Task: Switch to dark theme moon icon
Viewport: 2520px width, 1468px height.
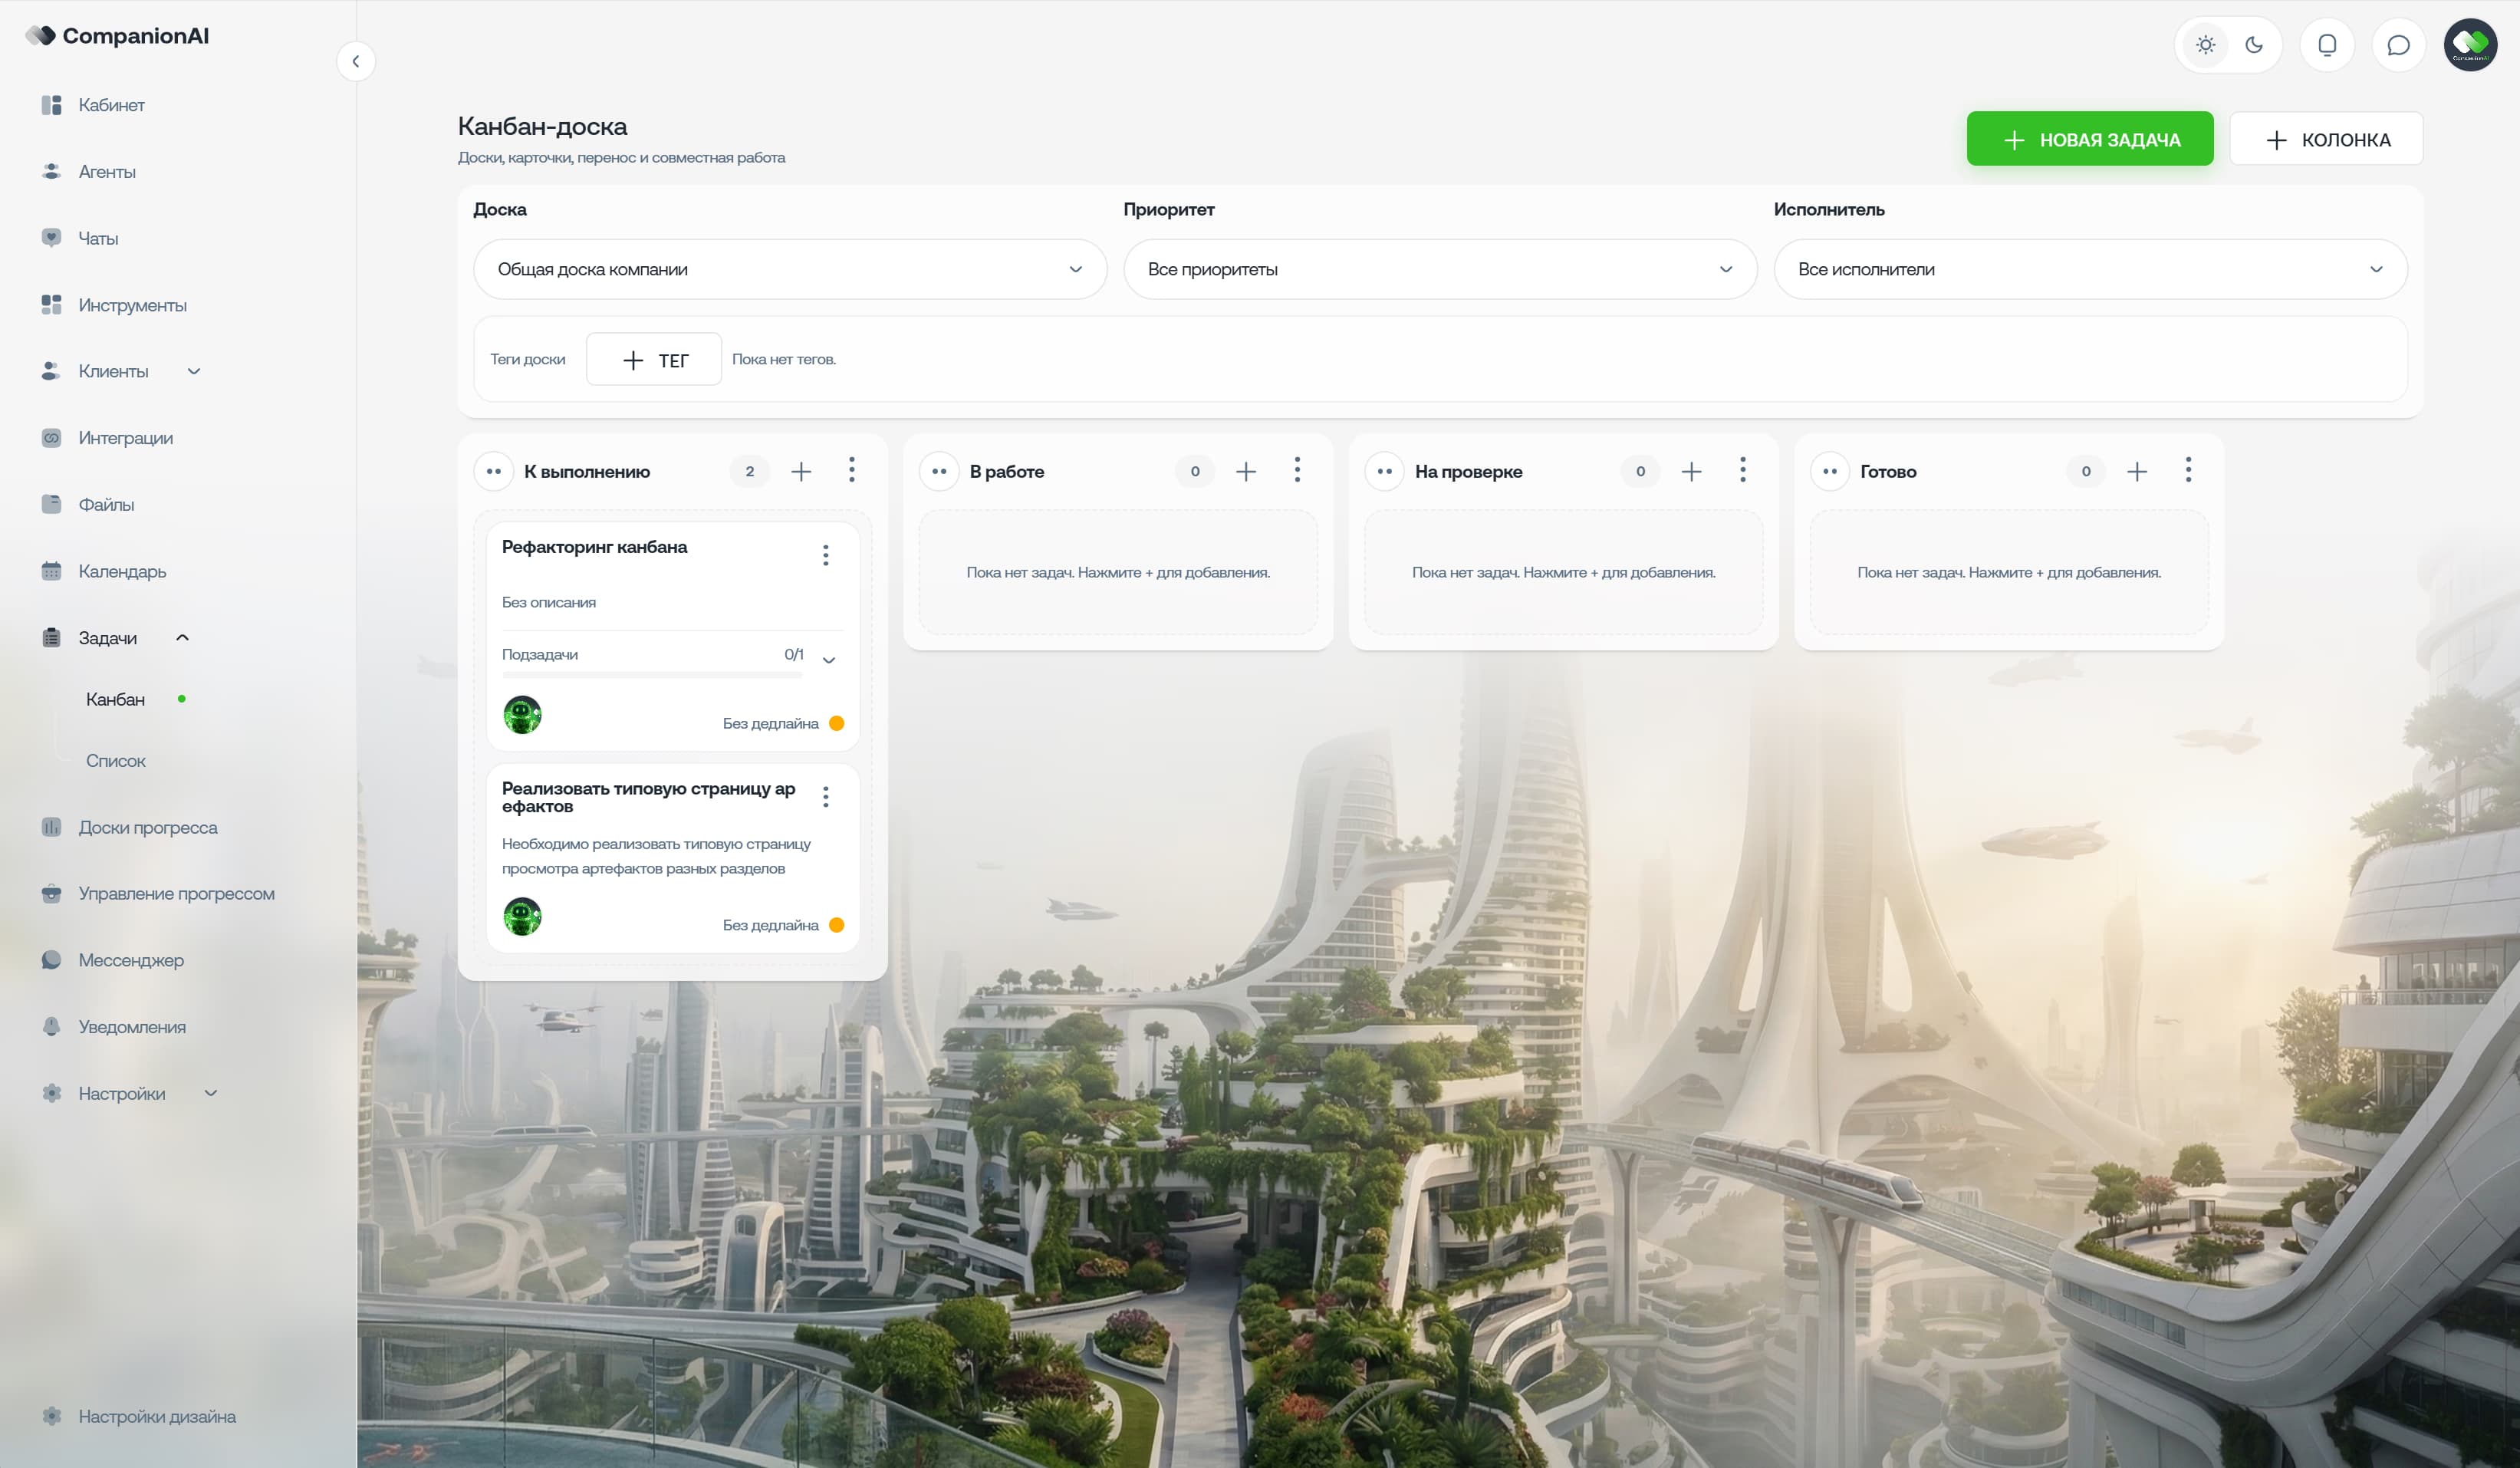Action: click(x=2254, y=45)
